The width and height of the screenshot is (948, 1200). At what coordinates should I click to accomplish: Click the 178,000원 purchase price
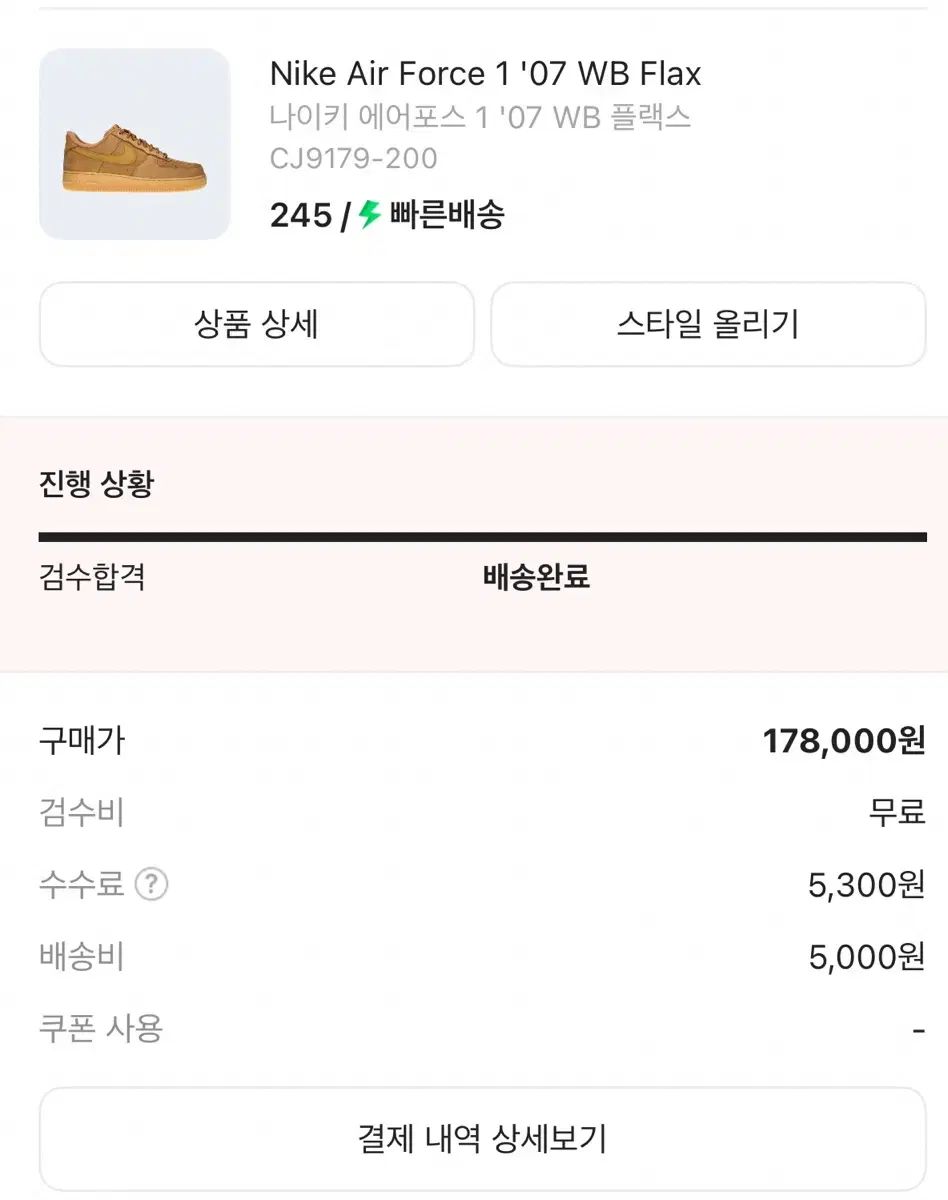click(843, 741)
